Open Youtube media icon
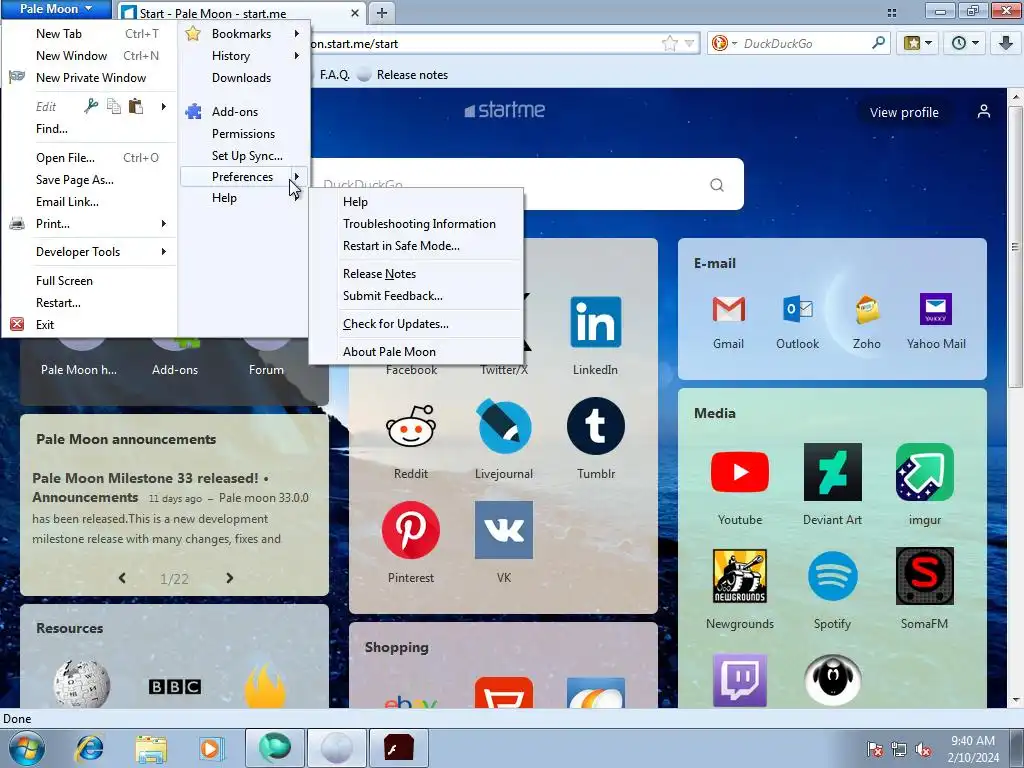The width and height of the screenshot is (1024, 768). point(740,472)
